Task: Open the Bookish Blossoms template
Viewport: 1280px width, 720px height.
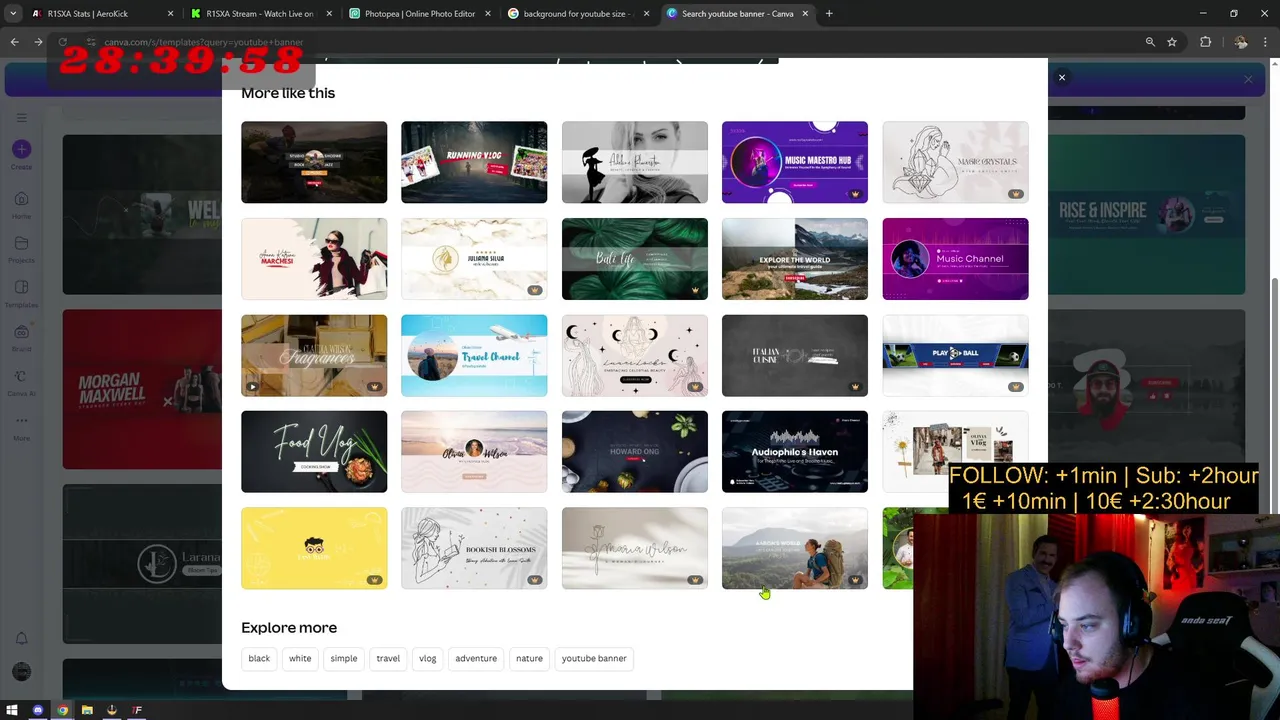Action: [x=474, y=548]
